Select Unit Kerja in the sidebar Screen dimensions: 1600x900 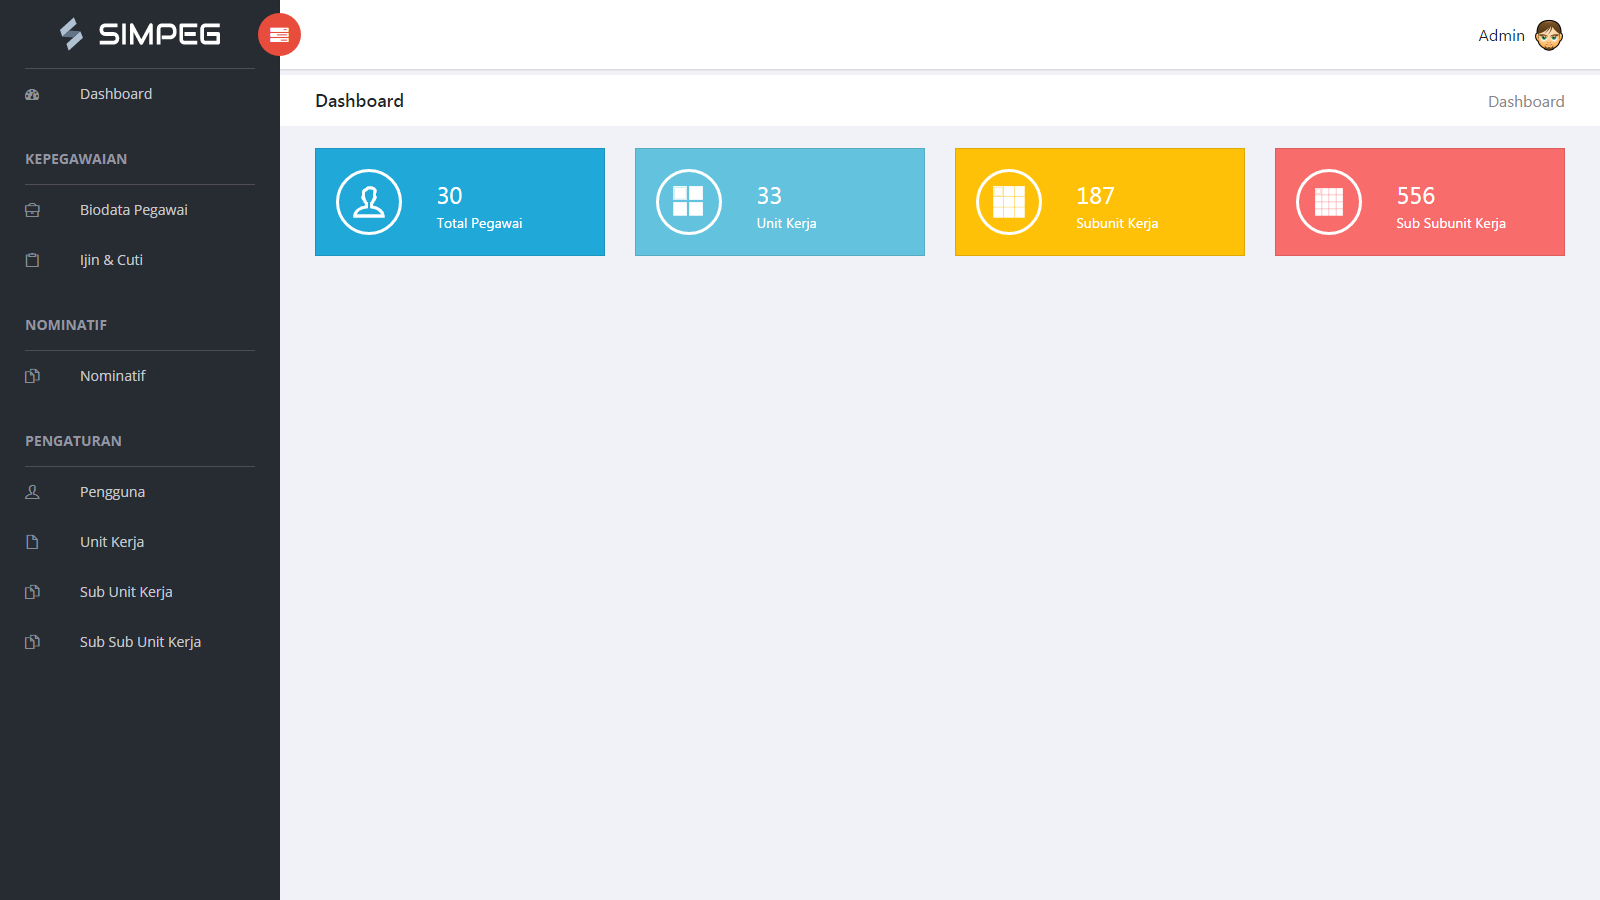(x=112, y=542)
